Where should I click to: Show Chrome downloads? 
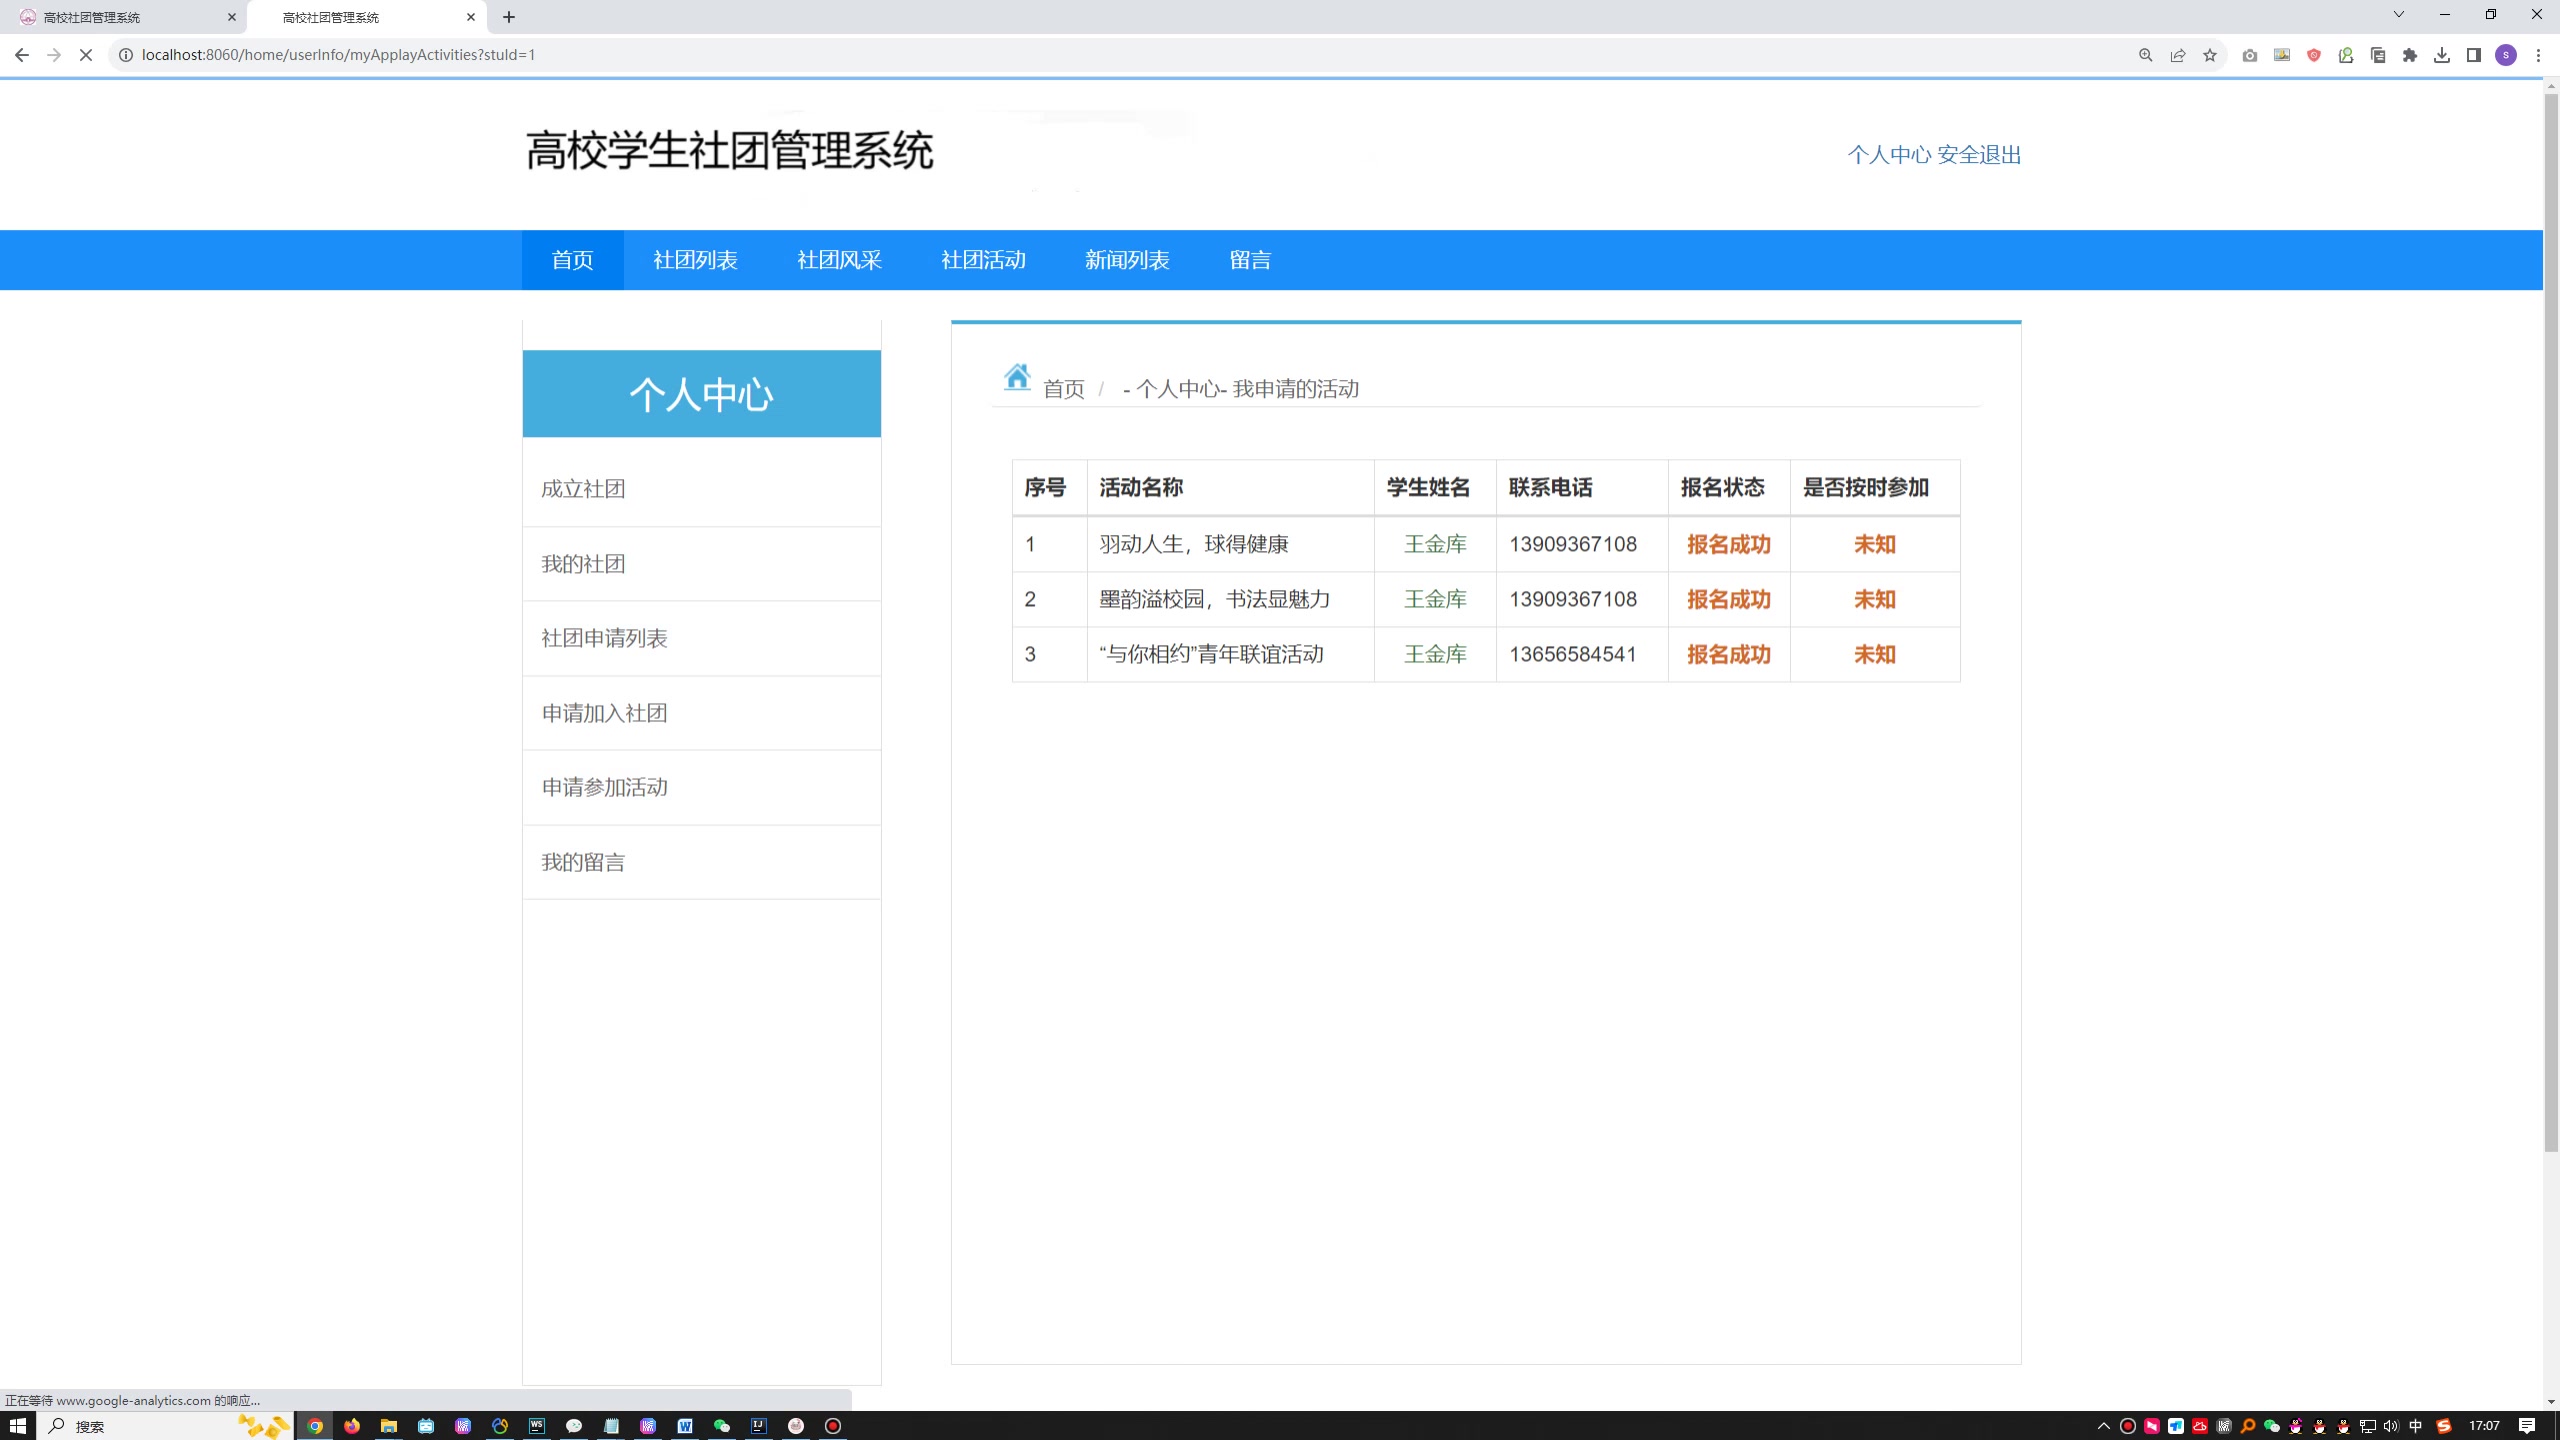coord(2442,55)
